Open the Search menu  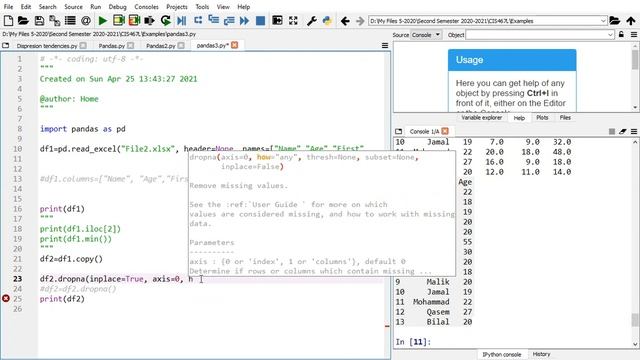[47, 7]
